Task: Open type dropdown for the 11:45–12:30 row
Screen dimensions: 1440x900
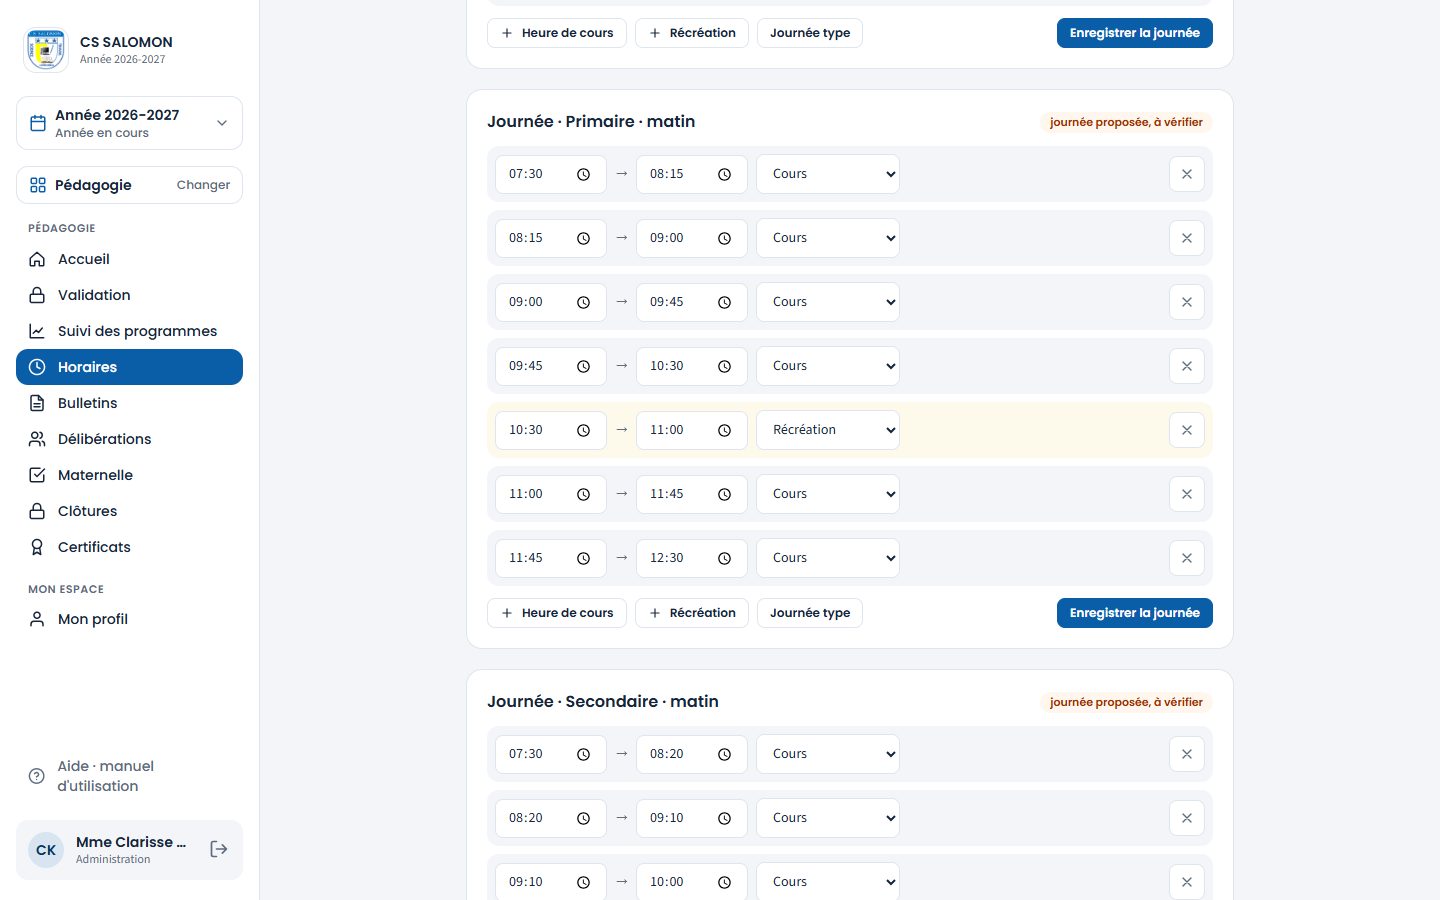Action: (x=828, y=558)
